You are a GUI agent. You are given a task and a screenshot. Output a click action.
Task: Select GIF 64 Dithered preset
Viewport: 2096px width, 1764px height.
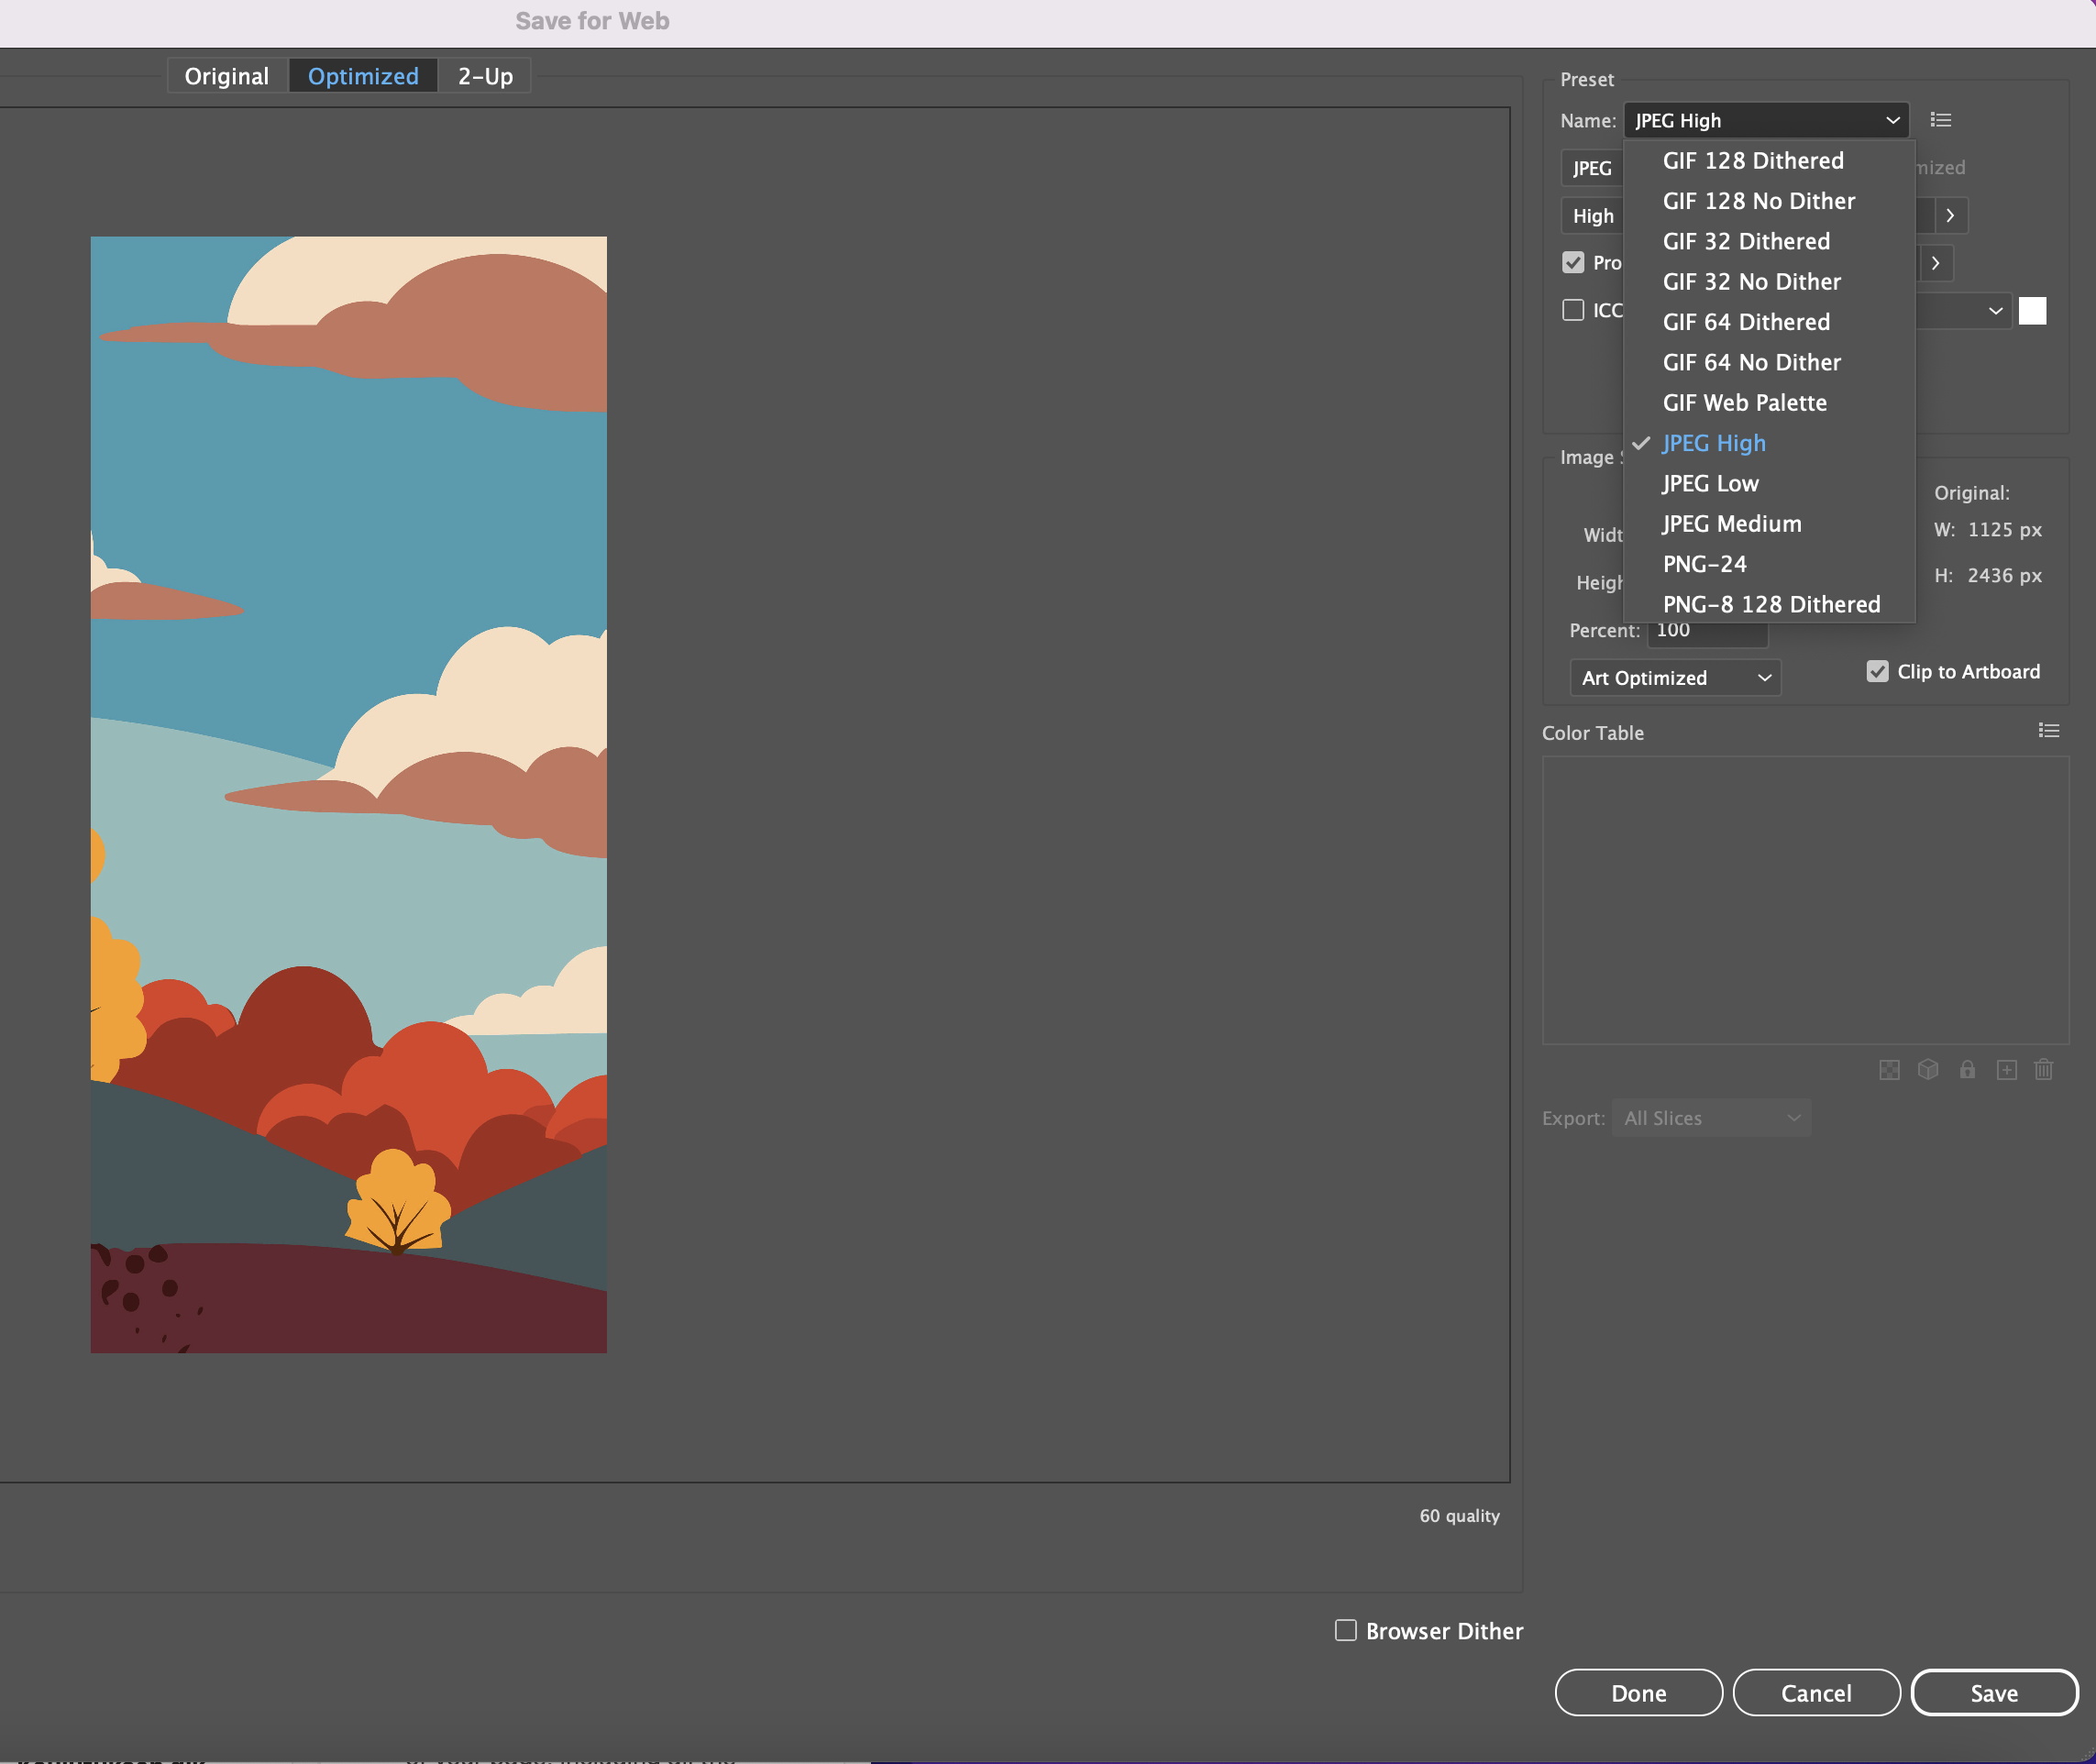[1746, 322]
